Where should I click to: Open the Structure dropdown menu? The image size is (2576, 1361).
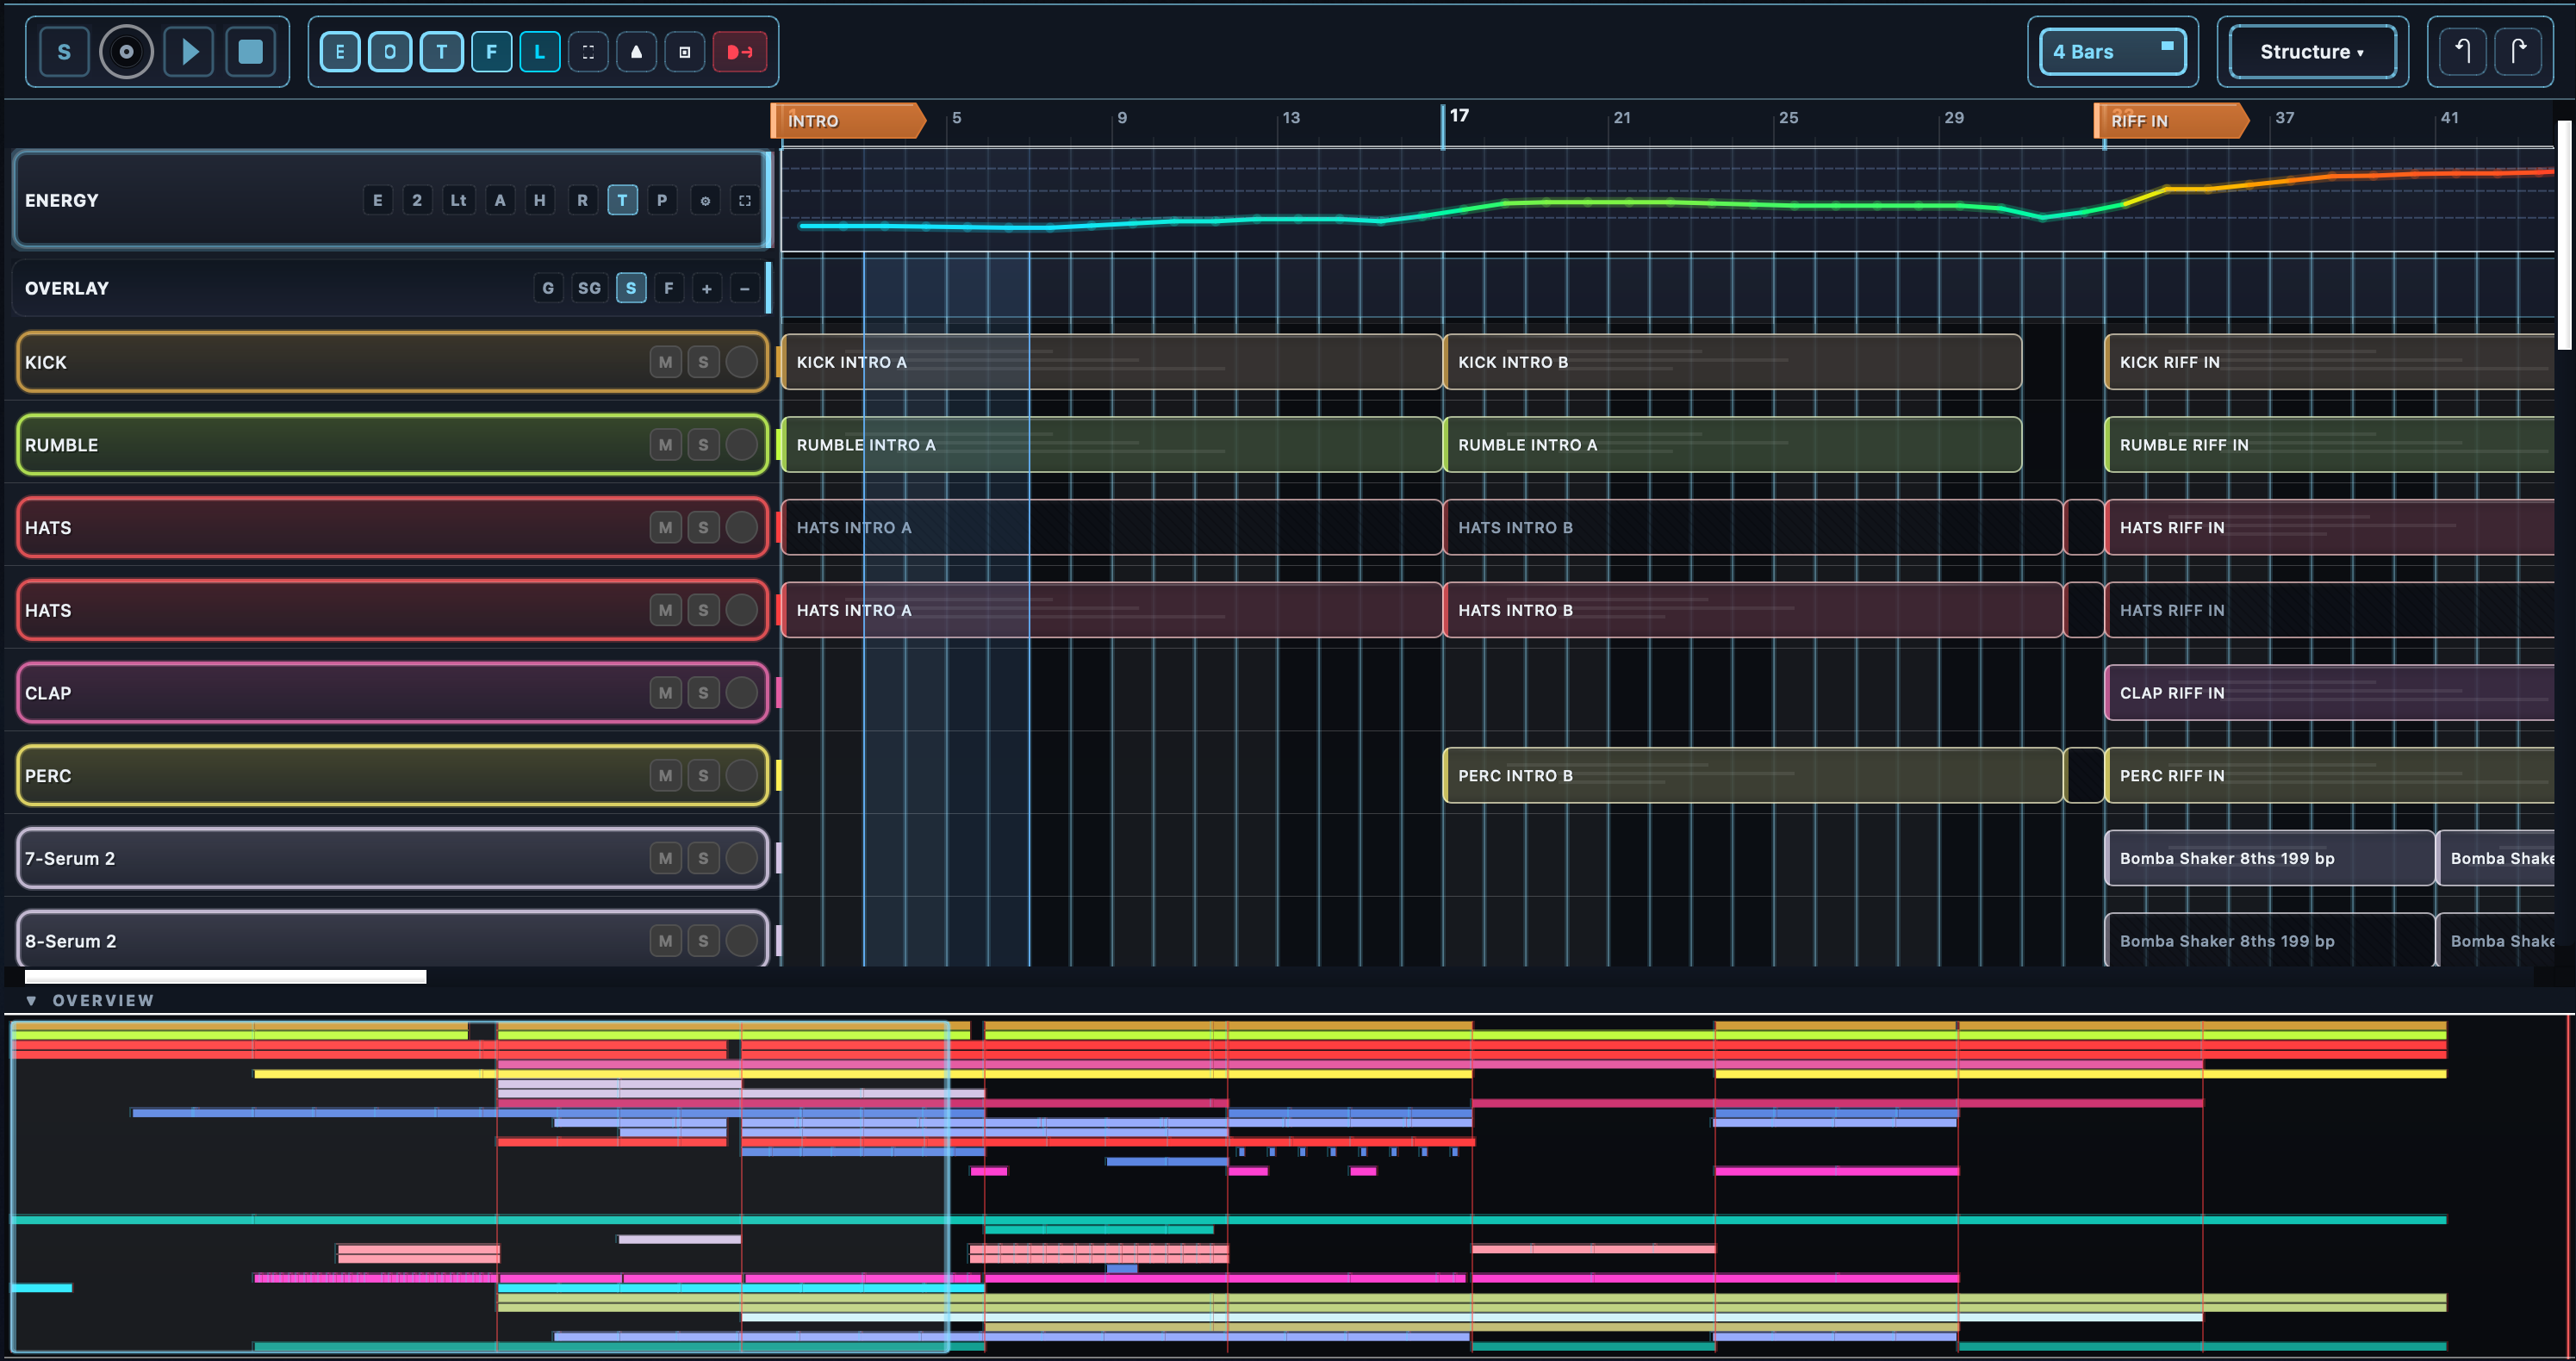pos(2312,52)
